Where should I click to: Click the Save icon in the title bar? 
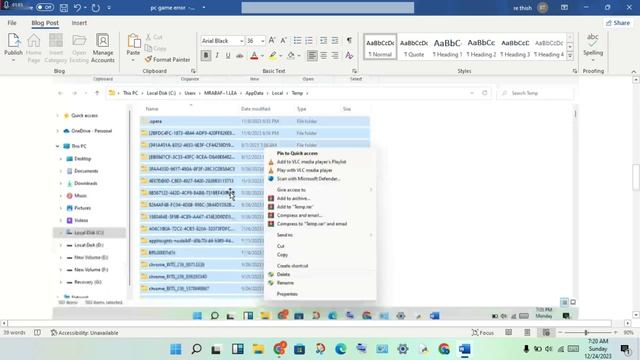click(x=64, y=7)
